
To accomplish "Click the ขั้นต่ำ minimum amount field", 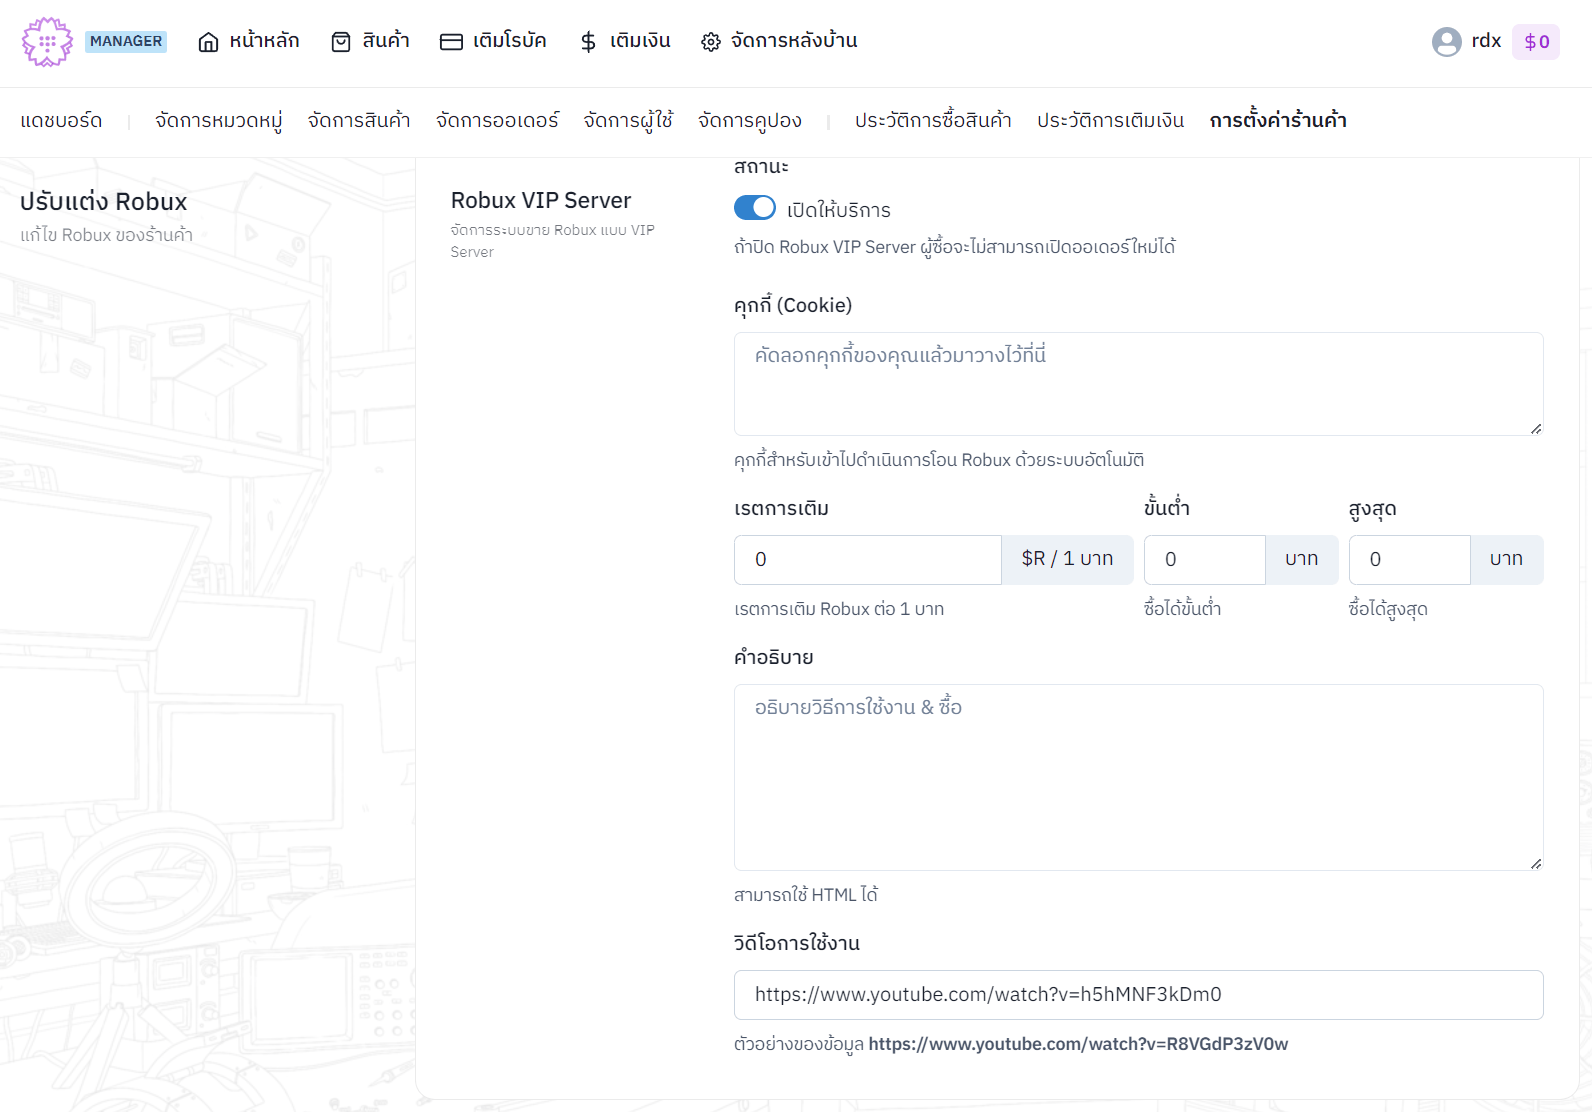I will [1204, 560].
